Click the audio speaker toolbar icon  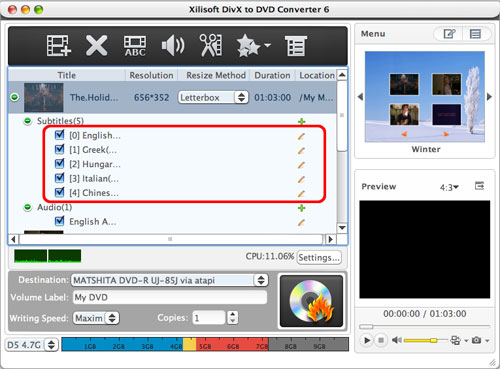[x=173, y=46]
